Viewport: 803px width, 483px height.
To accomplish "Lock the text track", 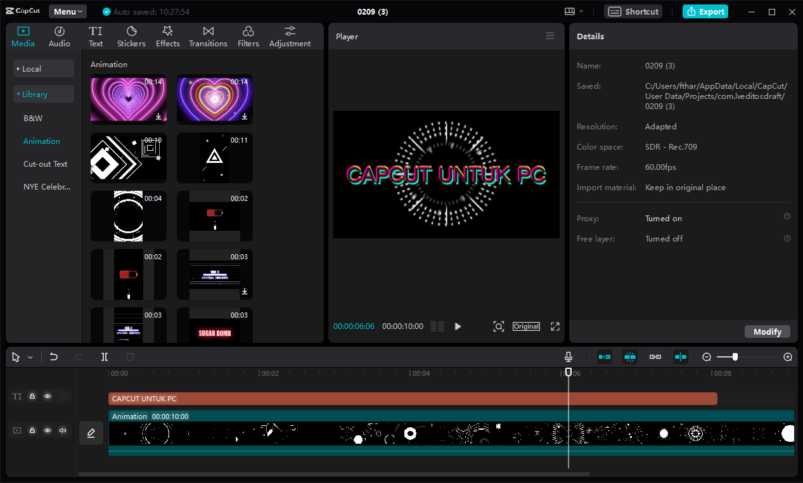I will pyautogui.click(x=32, y=396).
